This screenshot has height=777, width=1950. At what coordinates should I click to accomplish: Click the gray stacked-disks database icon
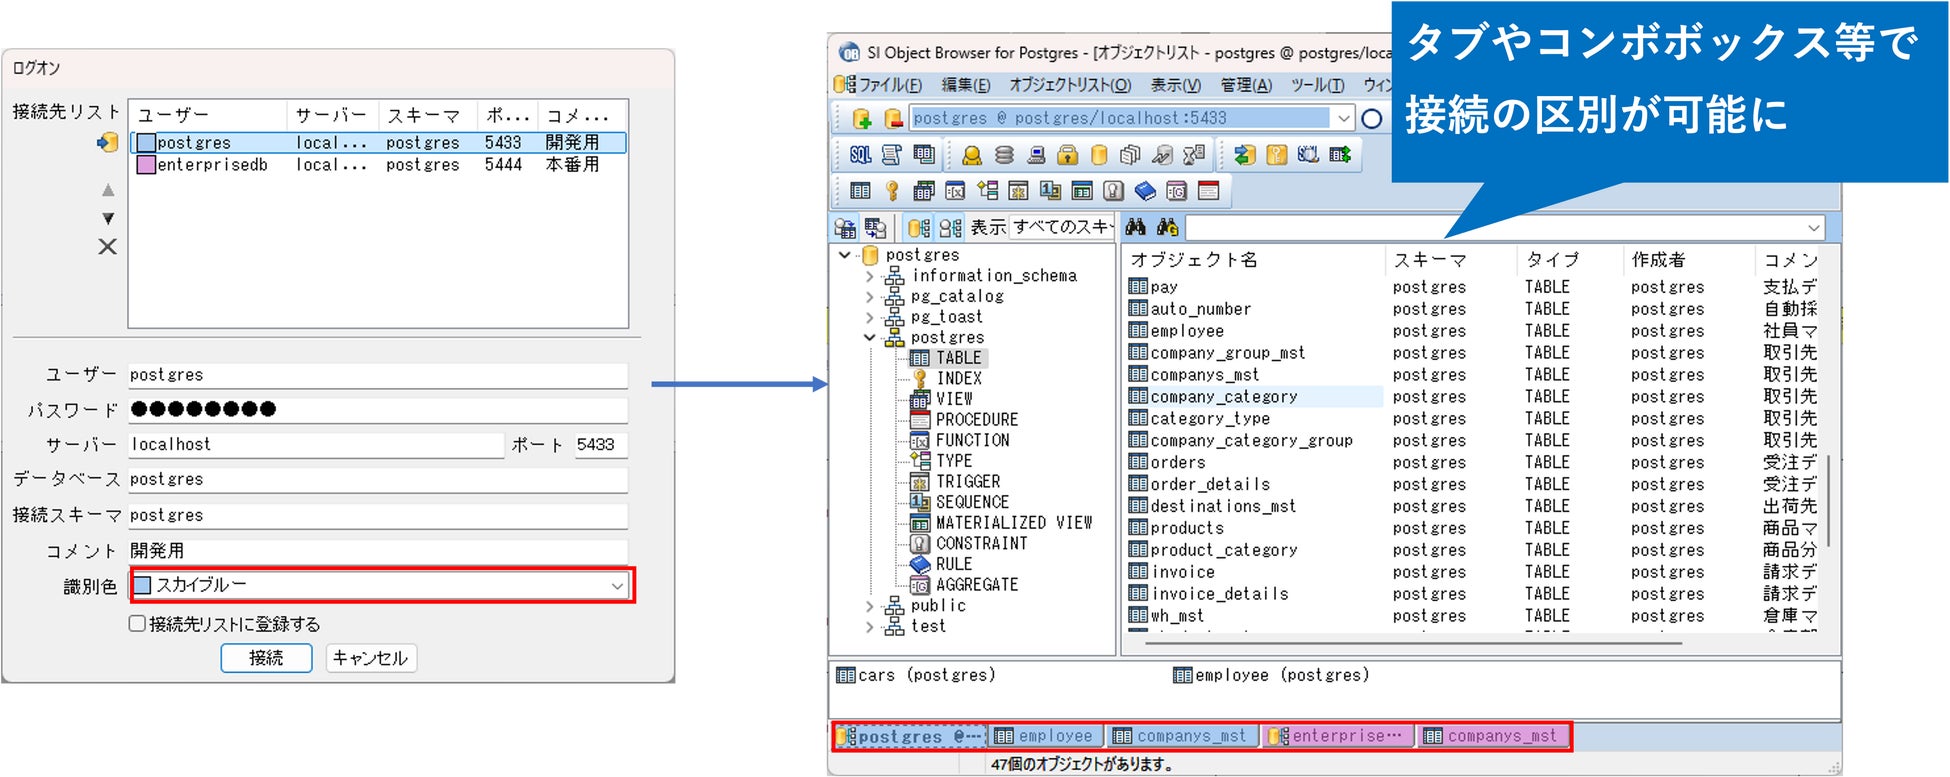(x=1004, y=155)
